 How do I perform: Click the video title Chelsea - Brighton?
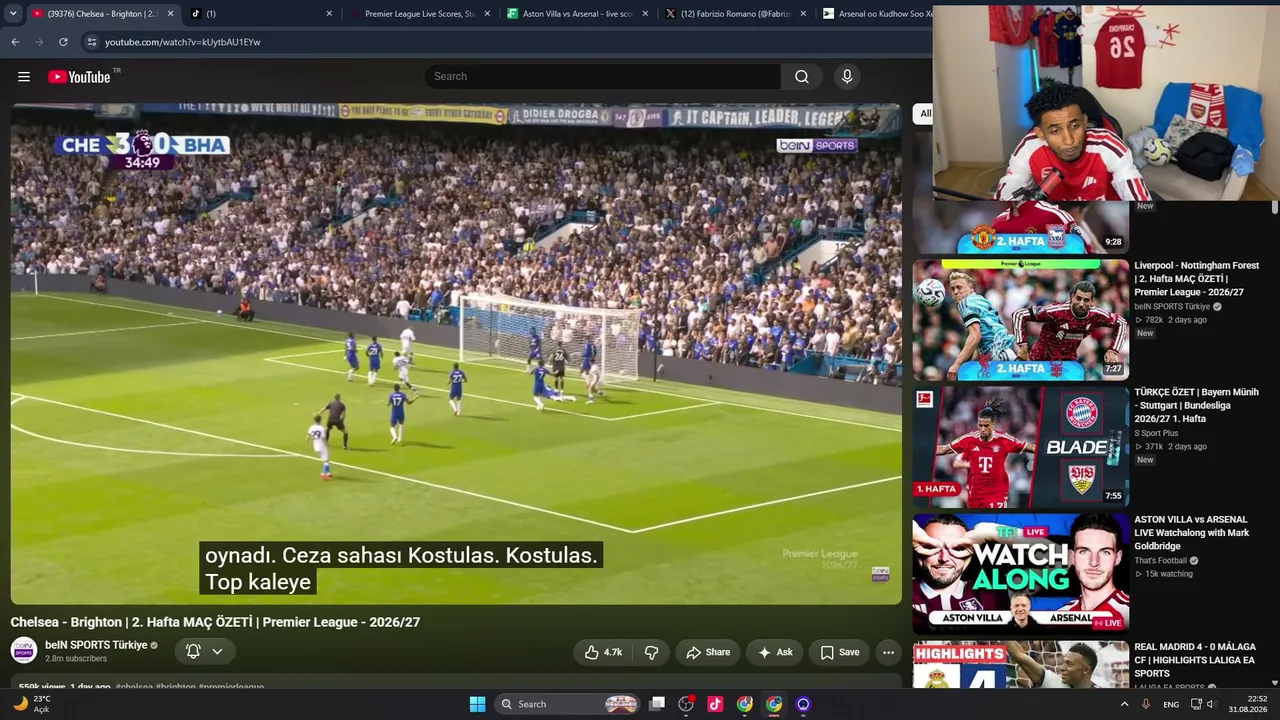click(x=215, y=622)
